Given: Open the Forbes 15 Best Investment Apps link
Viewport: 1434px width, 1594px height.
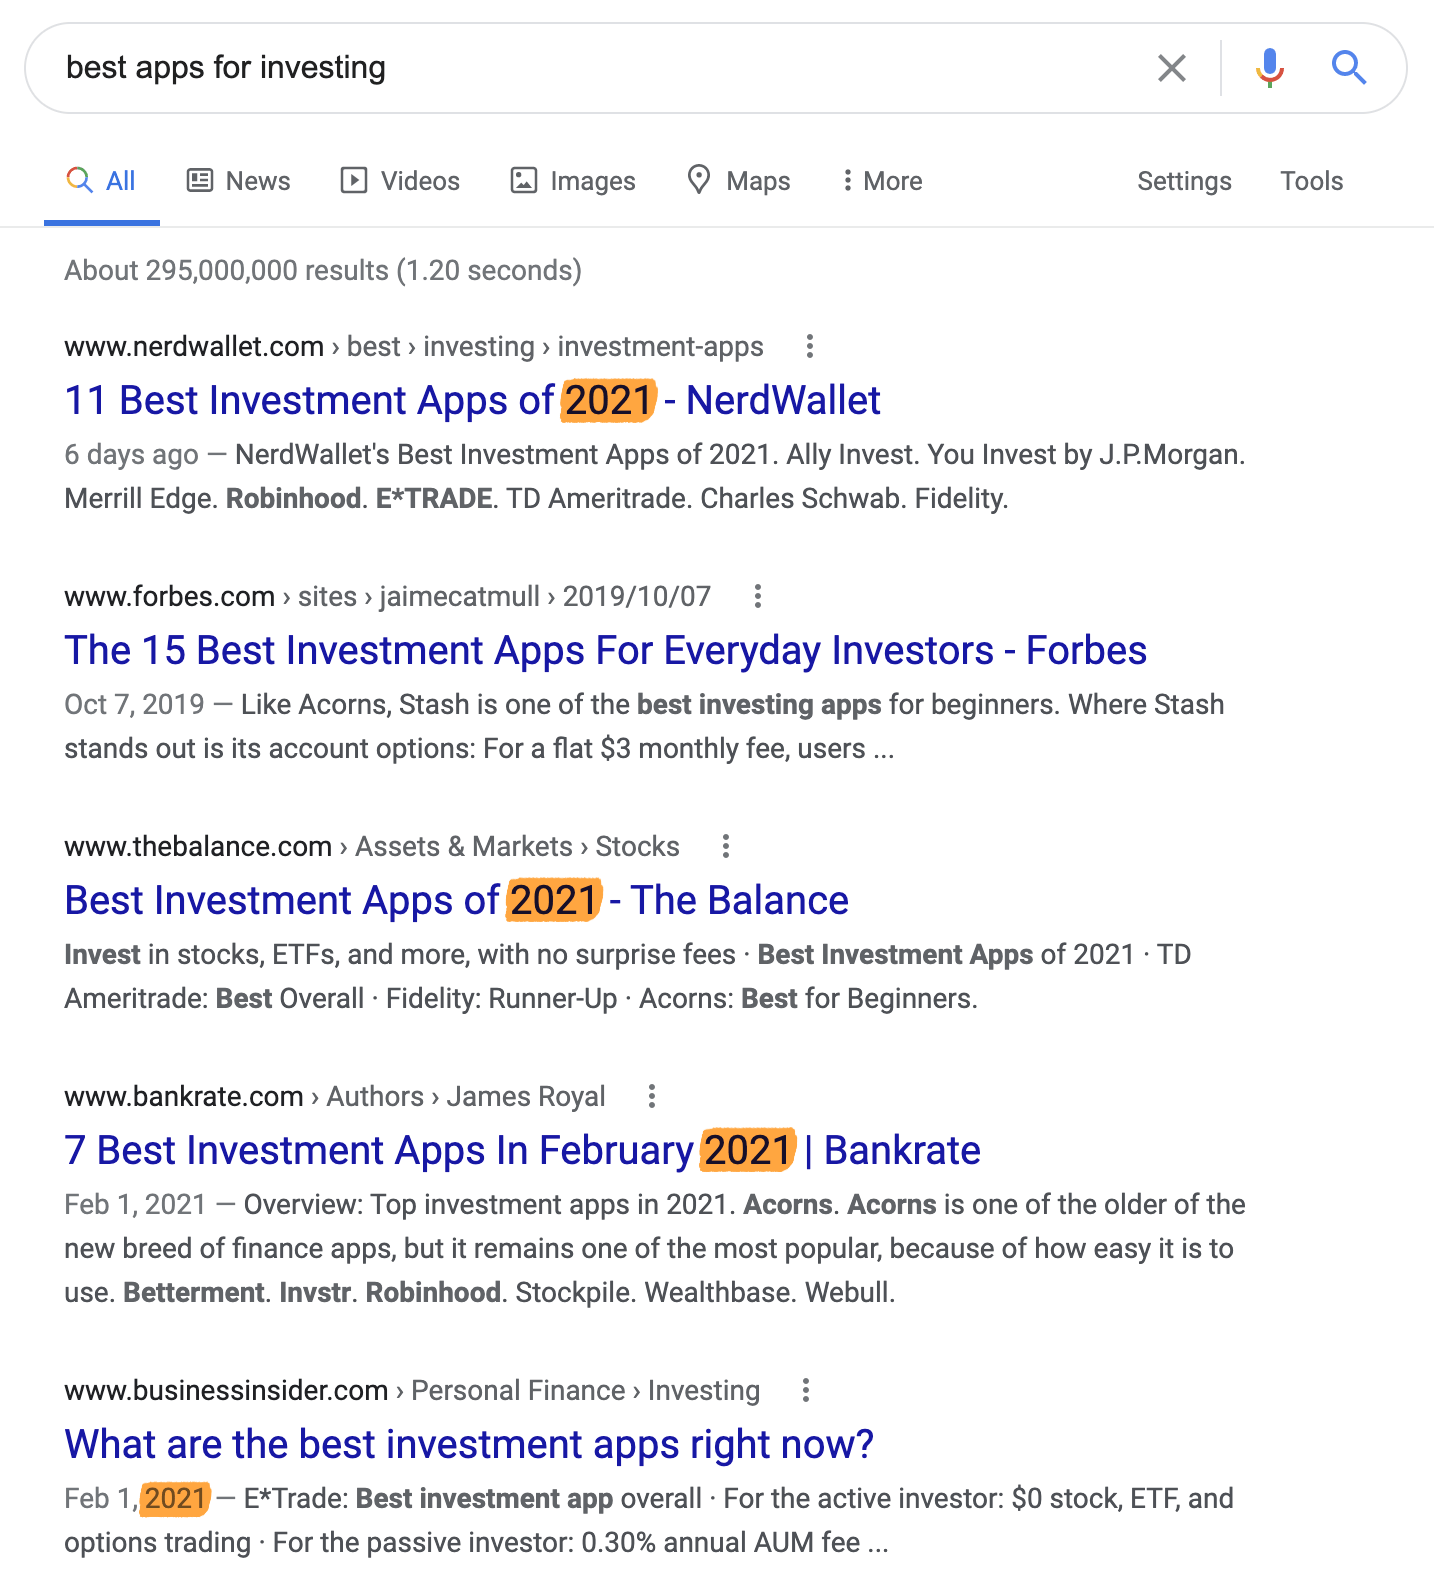Looking at the screenshot, I should pos(605,651).
